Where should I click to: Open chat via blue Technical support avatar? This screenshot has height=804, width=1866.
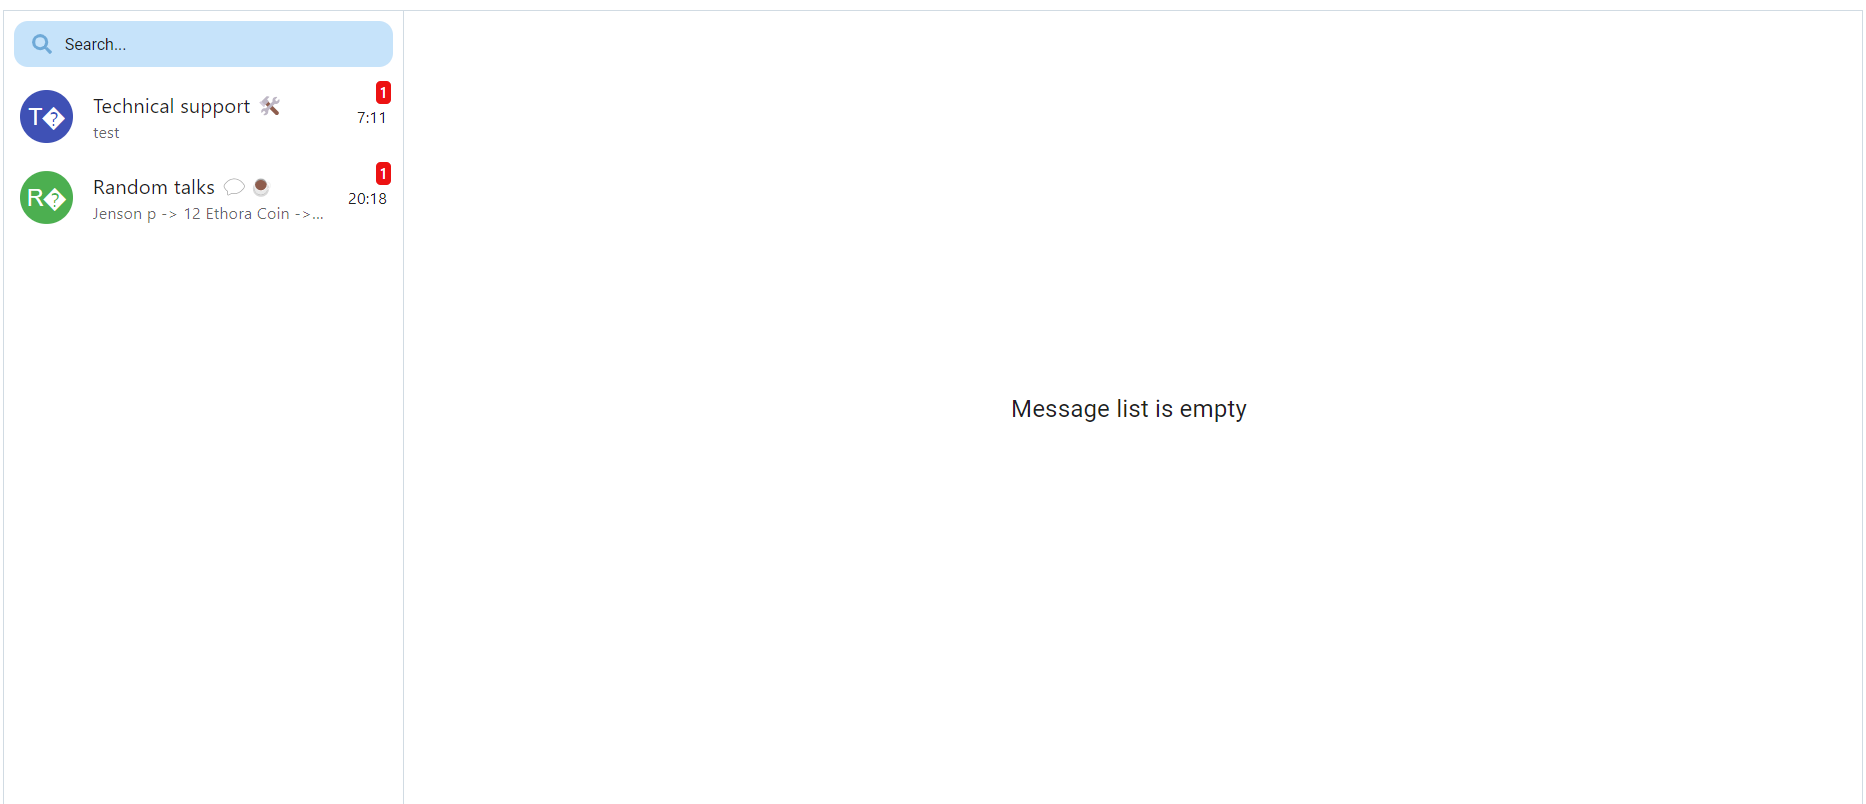(46, 117)
